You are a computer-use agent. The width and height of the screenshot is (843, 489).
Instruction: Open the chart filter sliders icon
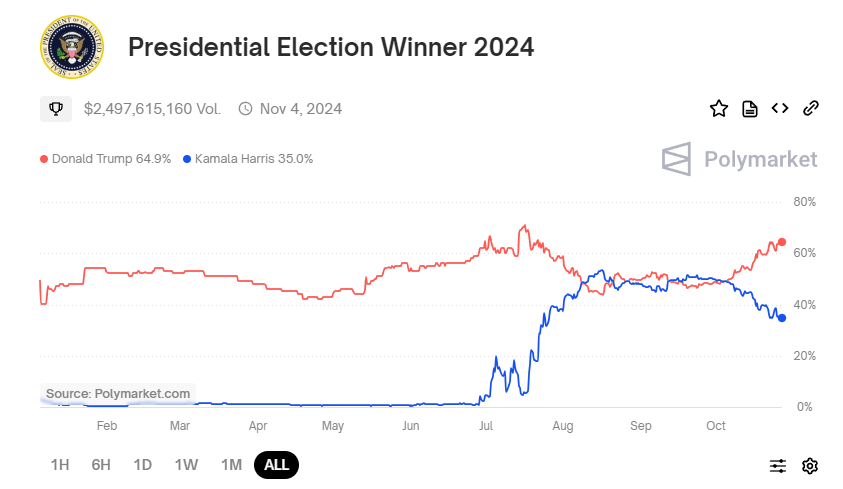tap(778, 465)
